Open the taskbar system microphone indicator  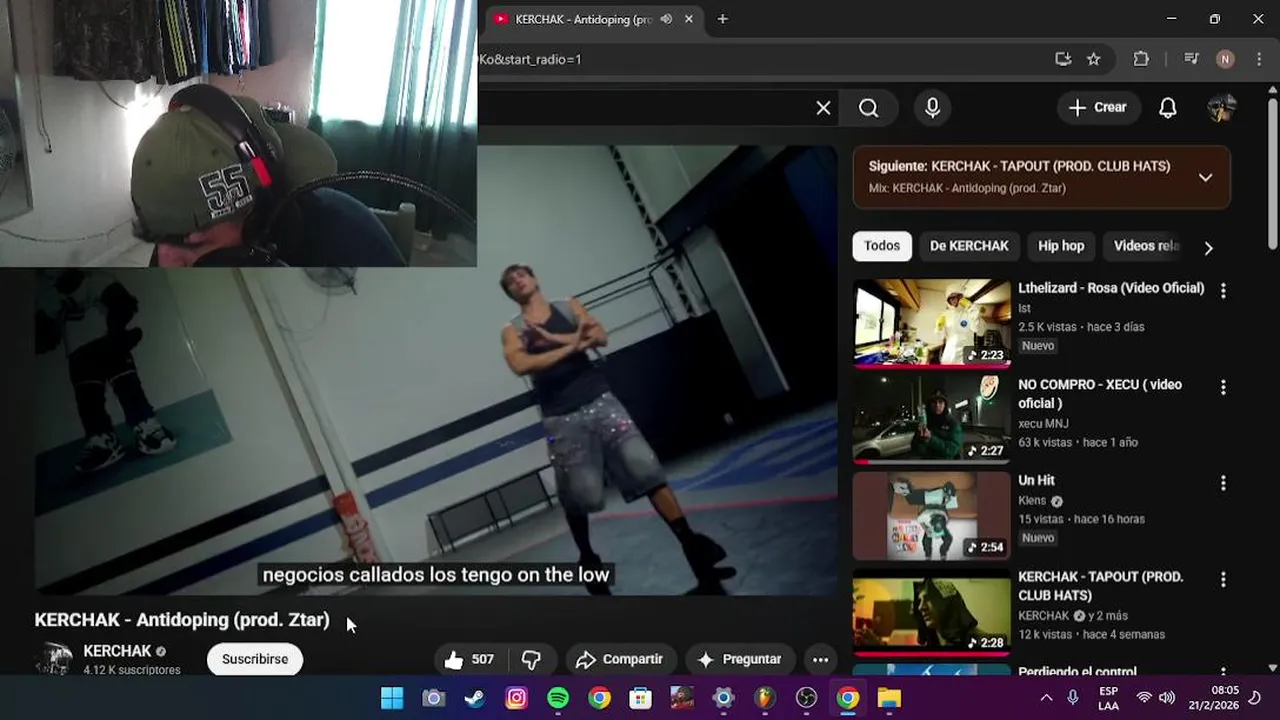tap(1073, 698)
